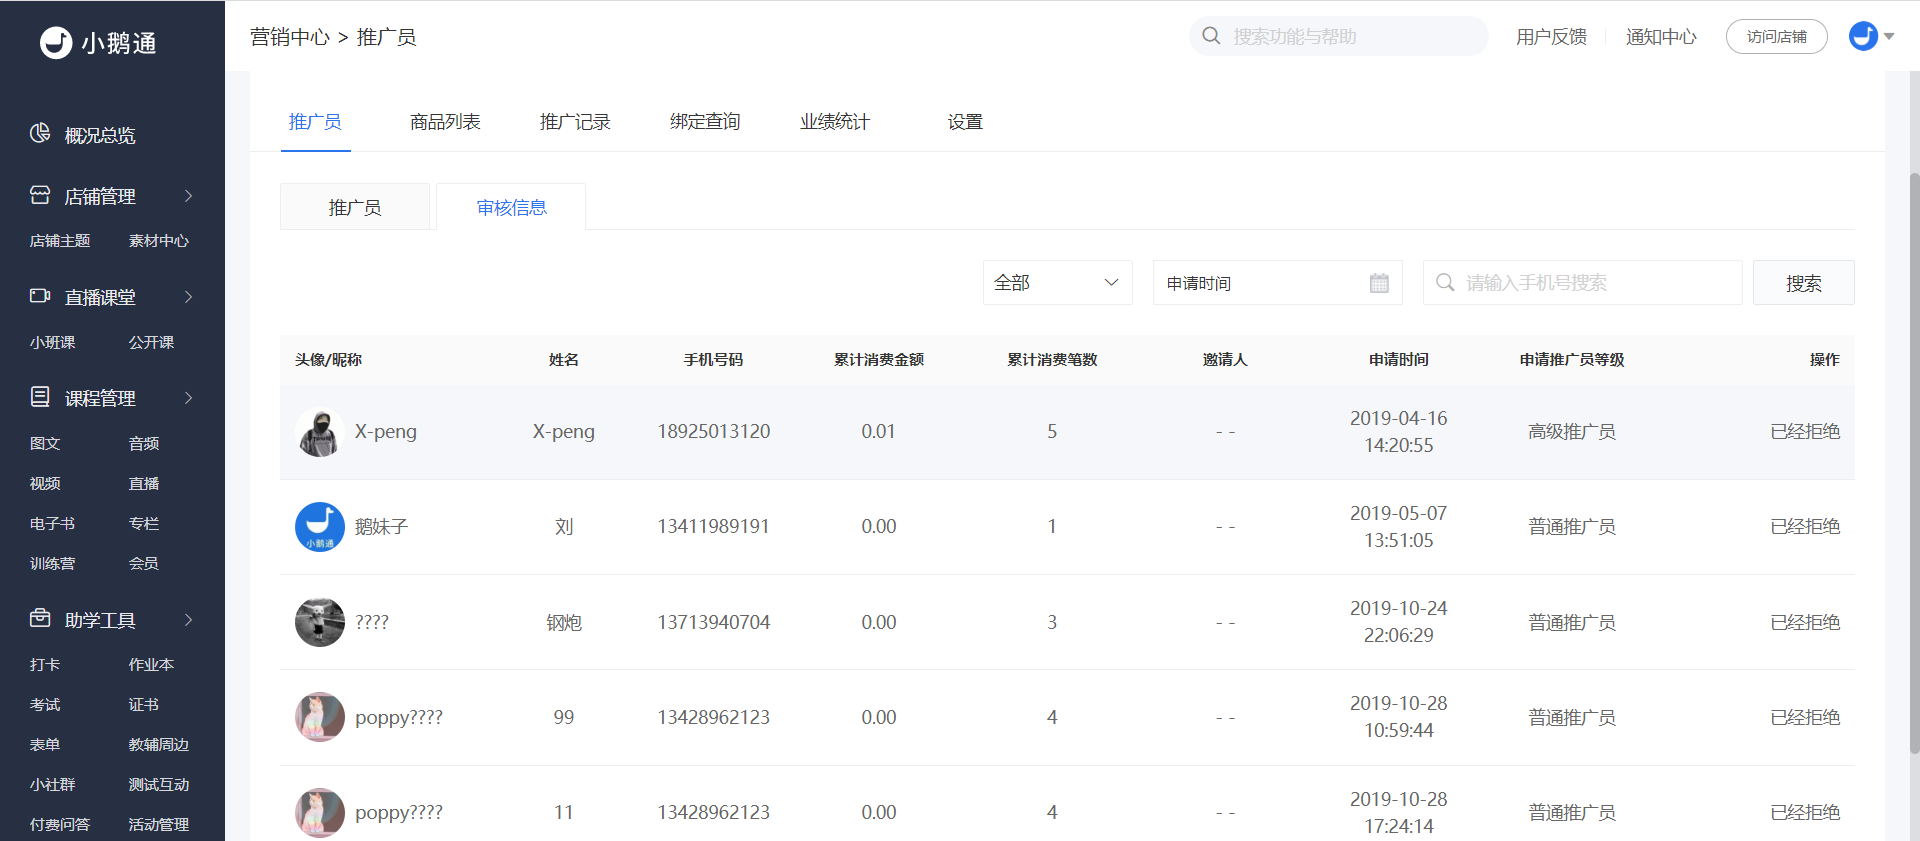1920x841 pixels.
Task: Click the 助学工具 toolbox icon
Action: tap(40, 618)
